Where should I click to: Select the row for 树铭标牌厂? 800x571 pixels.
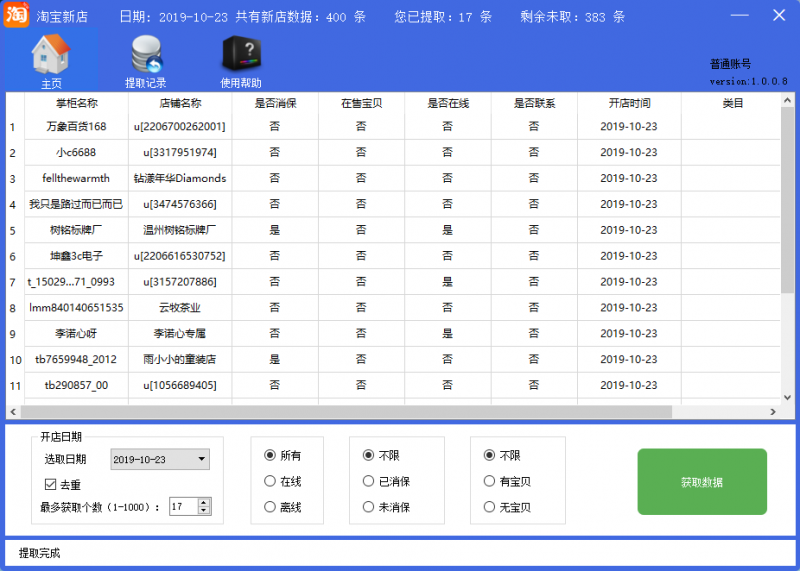pyautogui.click(x=76, y=230)
